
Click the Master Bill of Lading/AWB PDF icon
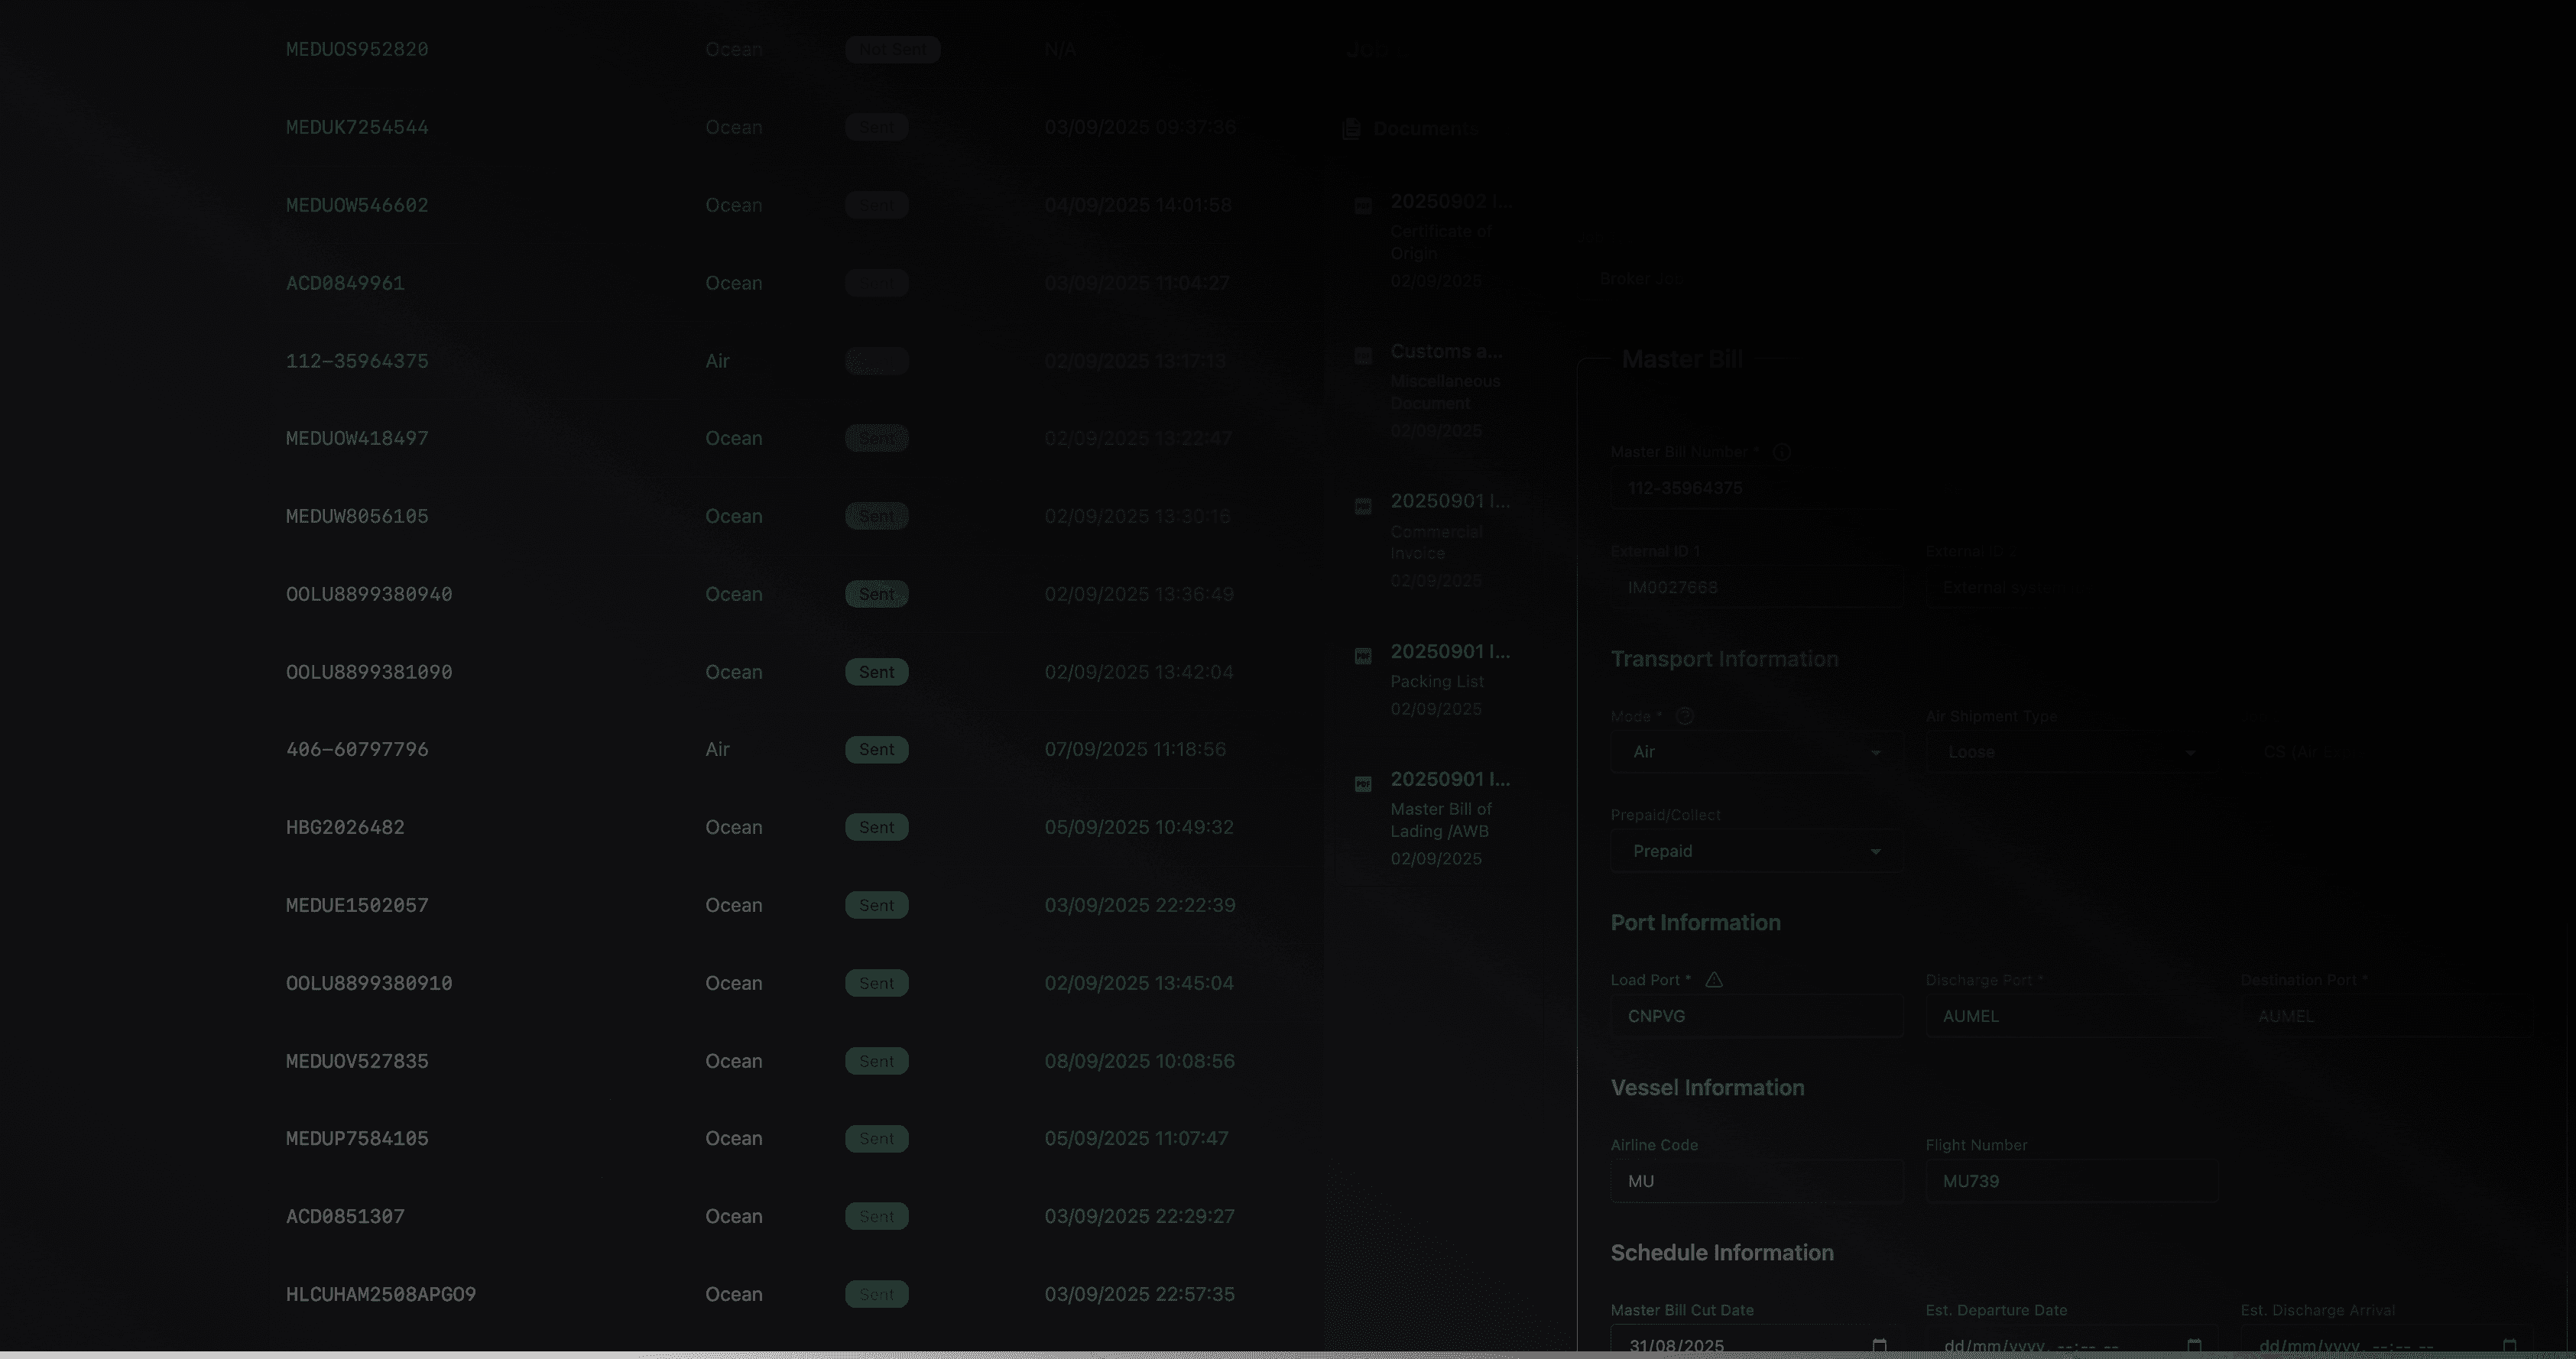tap(1362, 784)
